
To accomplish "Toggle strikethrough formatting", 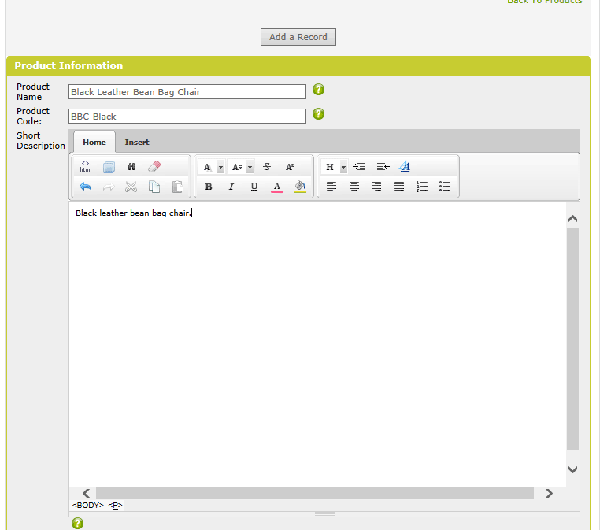I will [x=267, y=167].
